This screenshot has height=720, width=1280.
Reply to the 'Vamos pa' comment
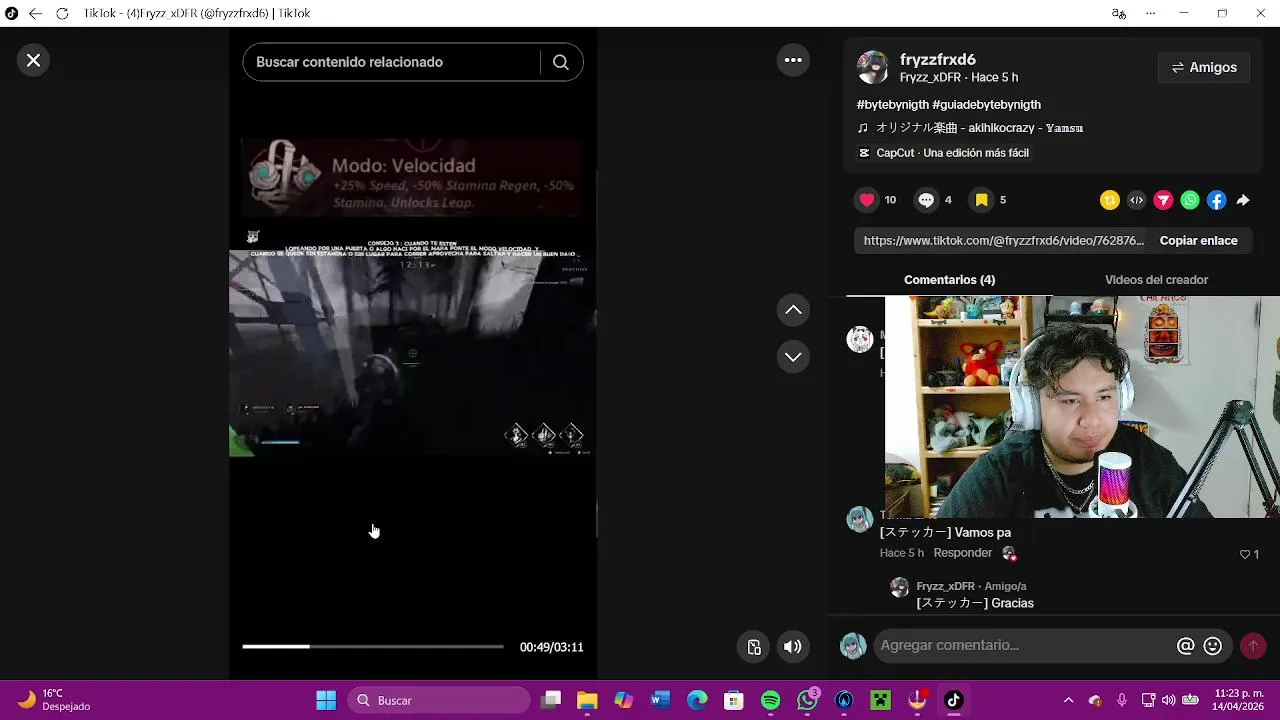pyautogui.click(x=963, y=553)
